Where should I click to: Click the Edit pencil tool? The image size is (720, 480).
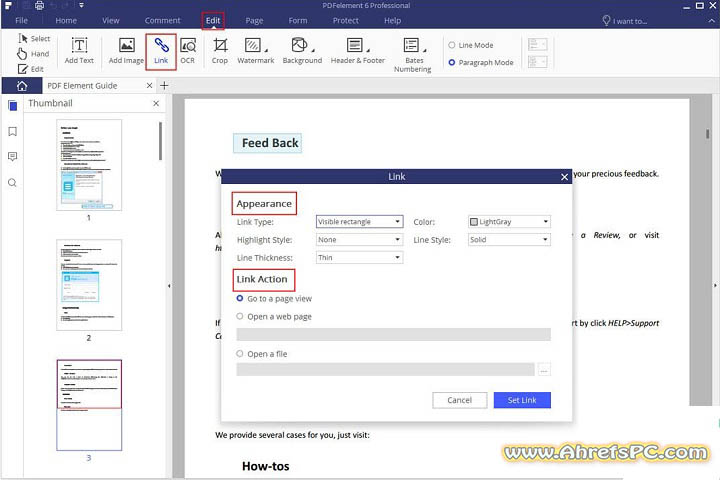pos(31,69)
